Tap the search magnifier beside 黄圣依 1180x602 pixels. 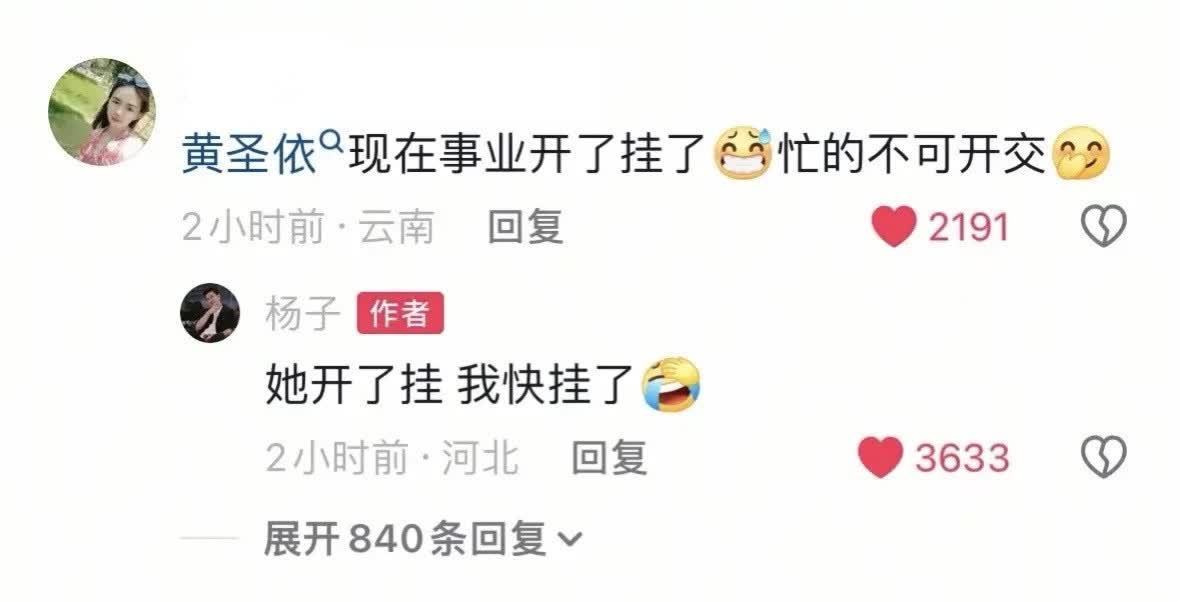coord(331,140)
